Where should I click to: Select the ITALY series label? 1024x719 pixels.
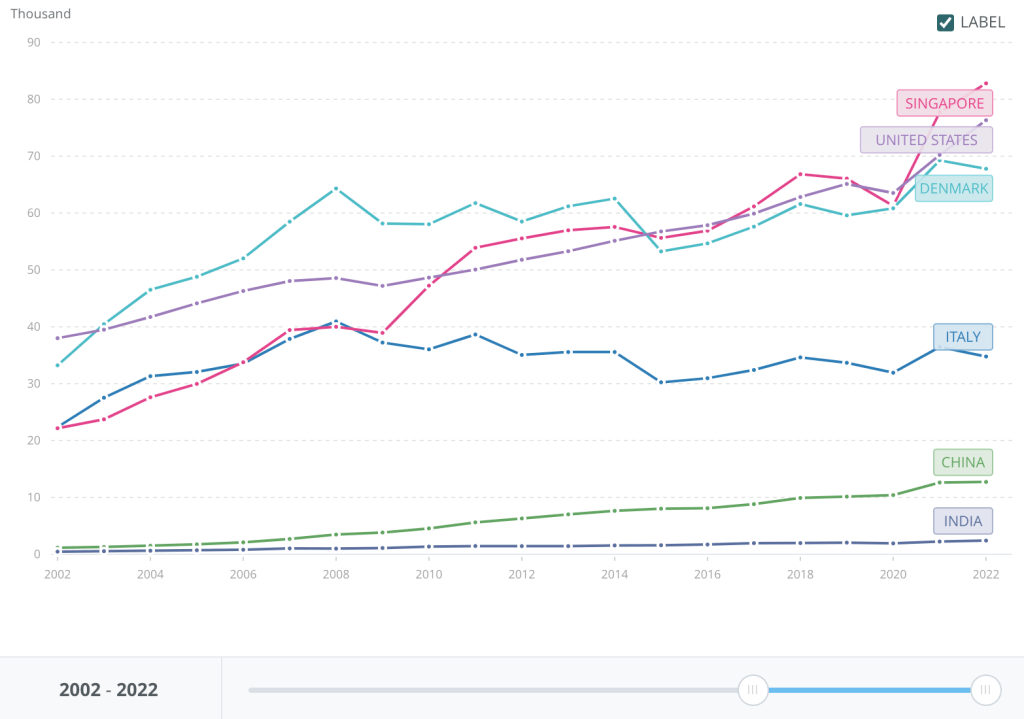click(x=963, y=337)
